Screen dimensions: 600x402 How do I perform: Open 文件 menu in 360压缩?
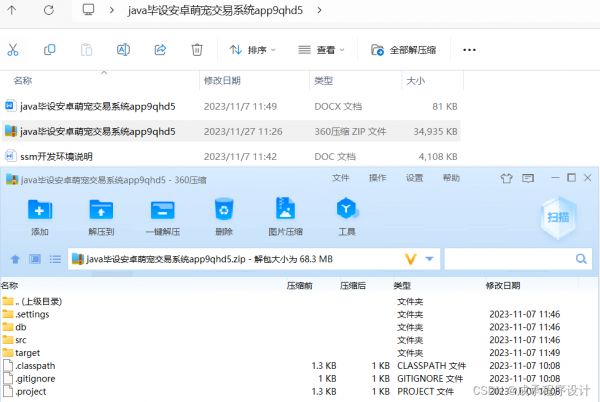pos(341,178)
